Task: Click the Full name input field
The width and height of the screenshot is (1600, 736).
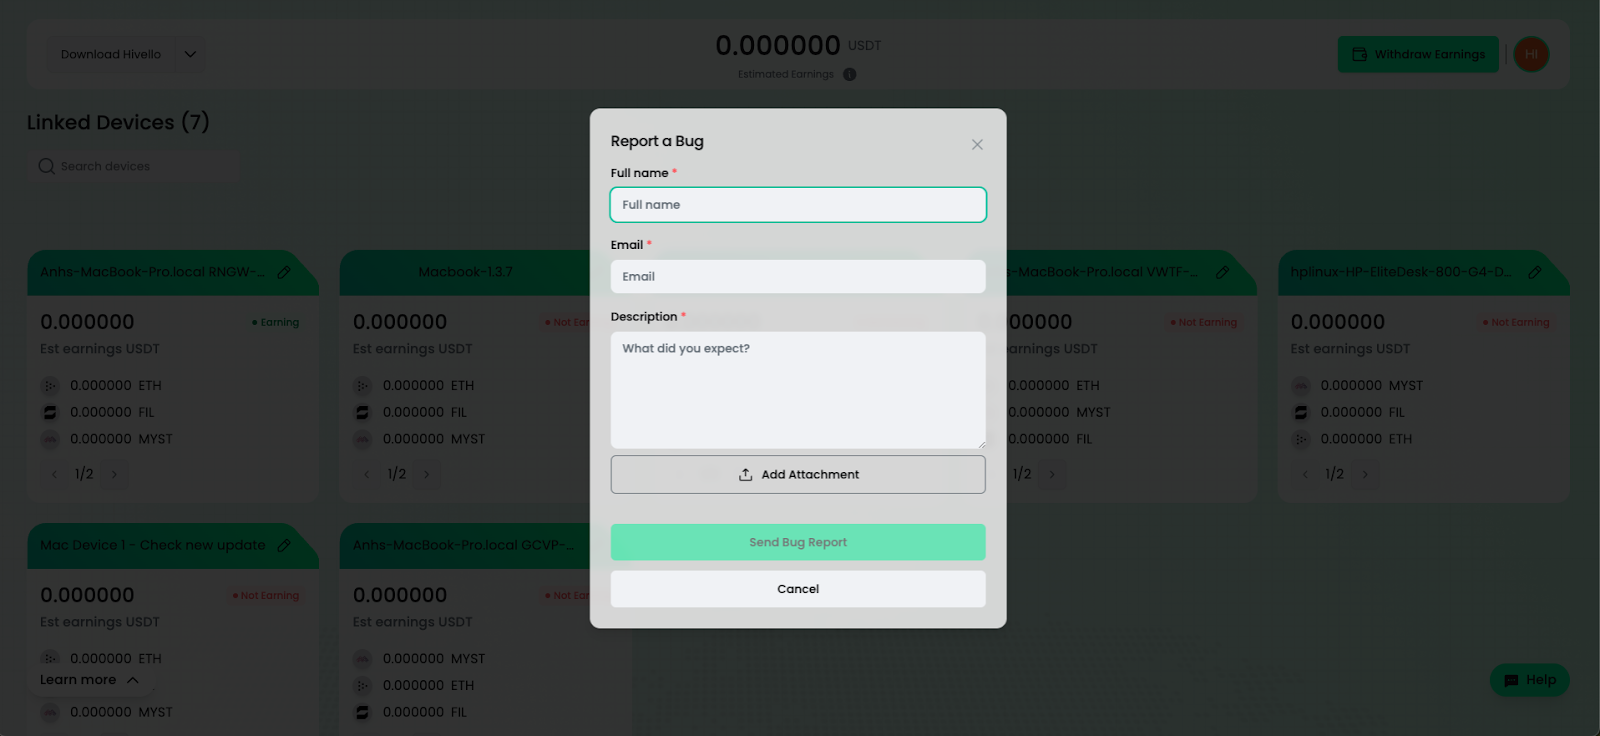Action: (797, 205)
